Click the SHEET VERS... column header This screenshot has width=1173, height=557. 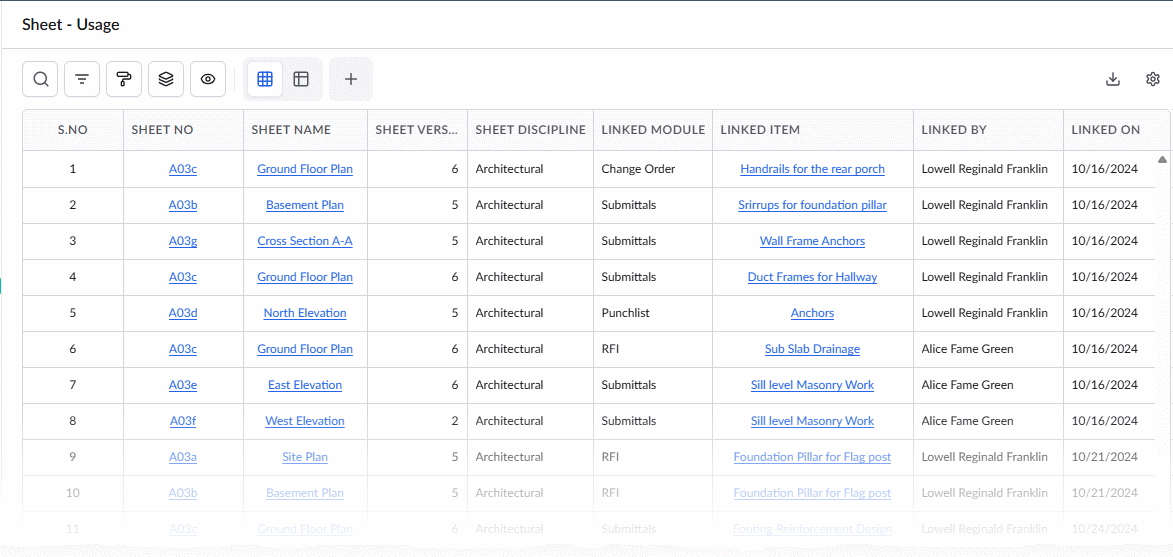pyautogui.click(x=417, y=130)
